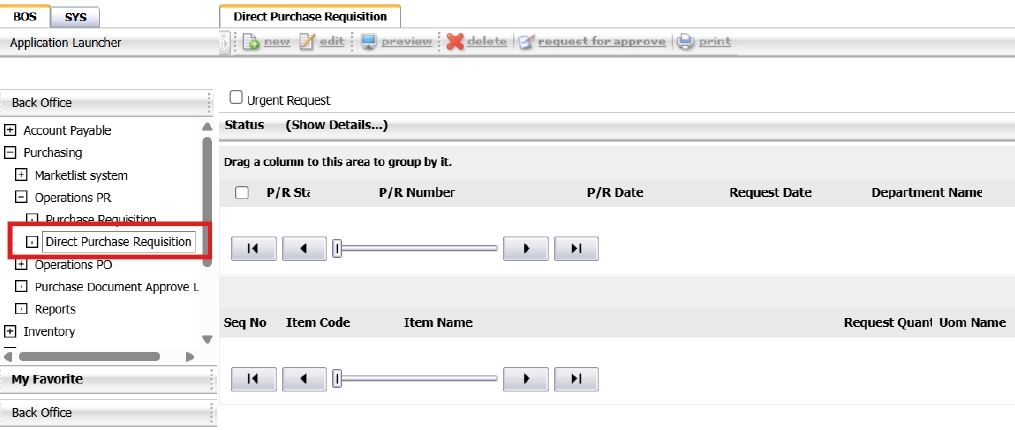
Task: Enable the Urgent Request checkbox
Action: pyautogui.click(x=236, y=98)
